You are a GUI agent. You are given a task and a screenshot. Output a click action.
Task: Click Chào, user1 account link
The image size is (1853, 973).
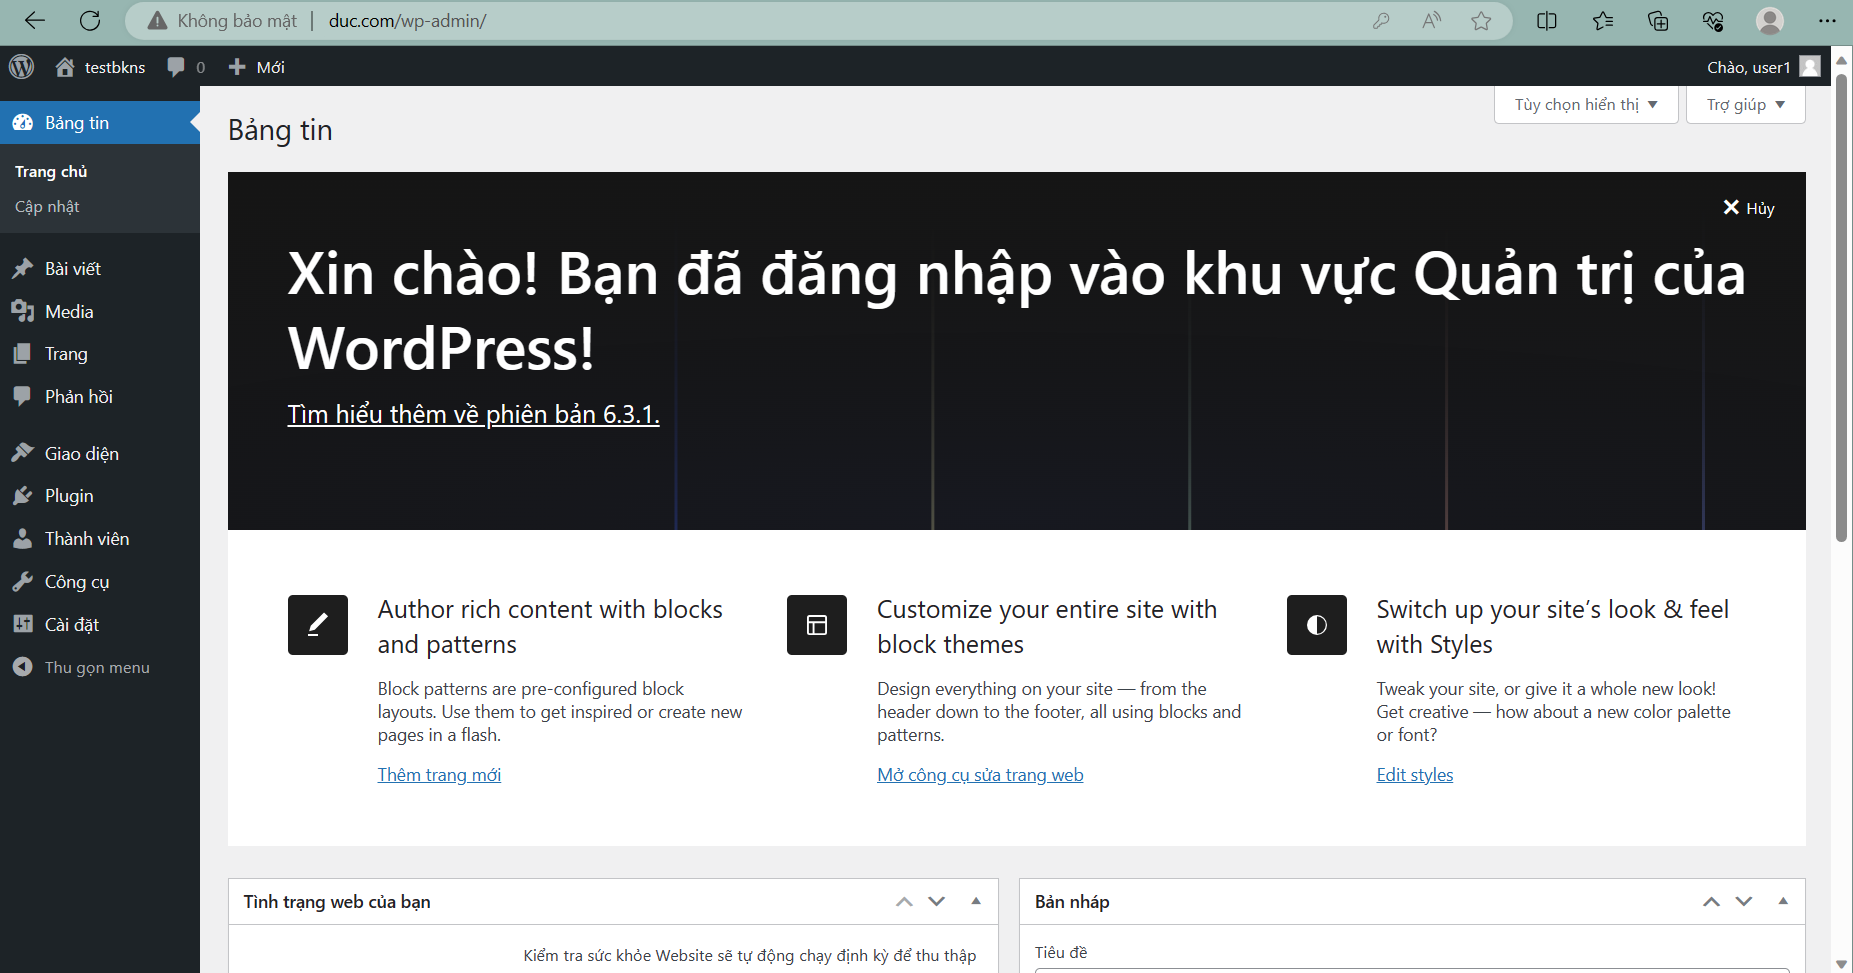click(x=1763, y=67)
